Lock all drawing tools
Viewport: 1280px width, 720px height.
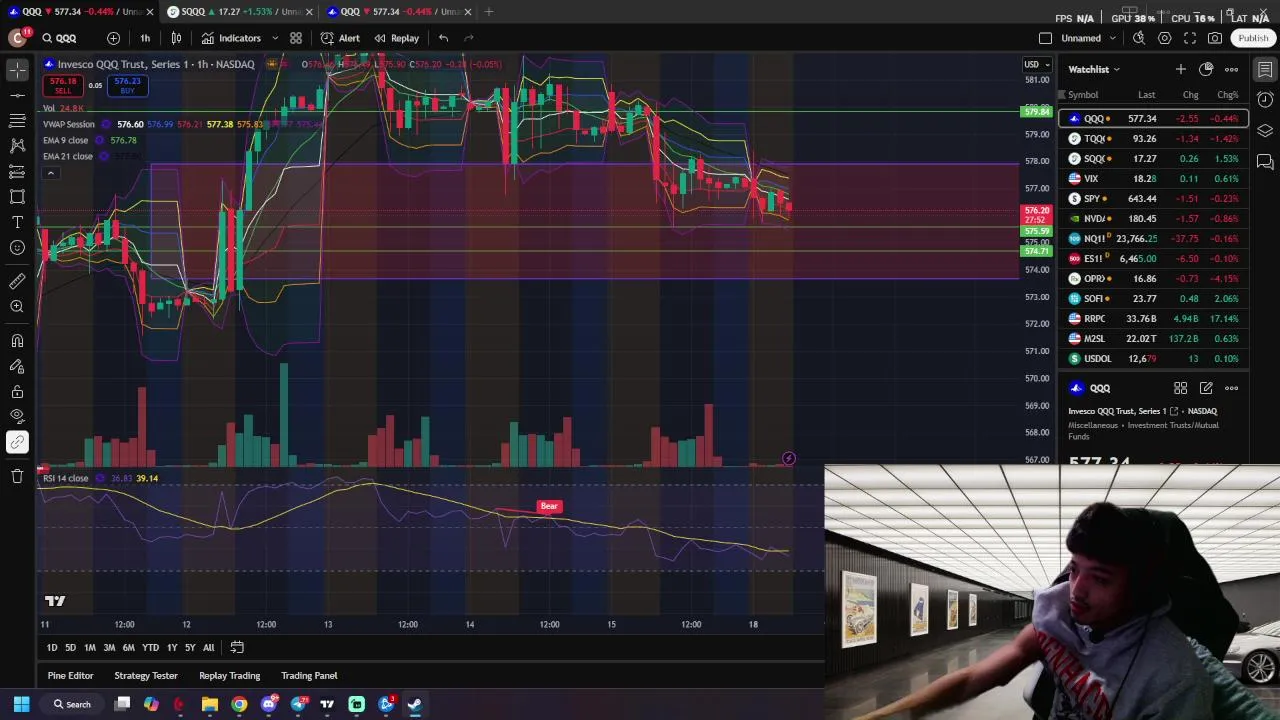[17, 392]
